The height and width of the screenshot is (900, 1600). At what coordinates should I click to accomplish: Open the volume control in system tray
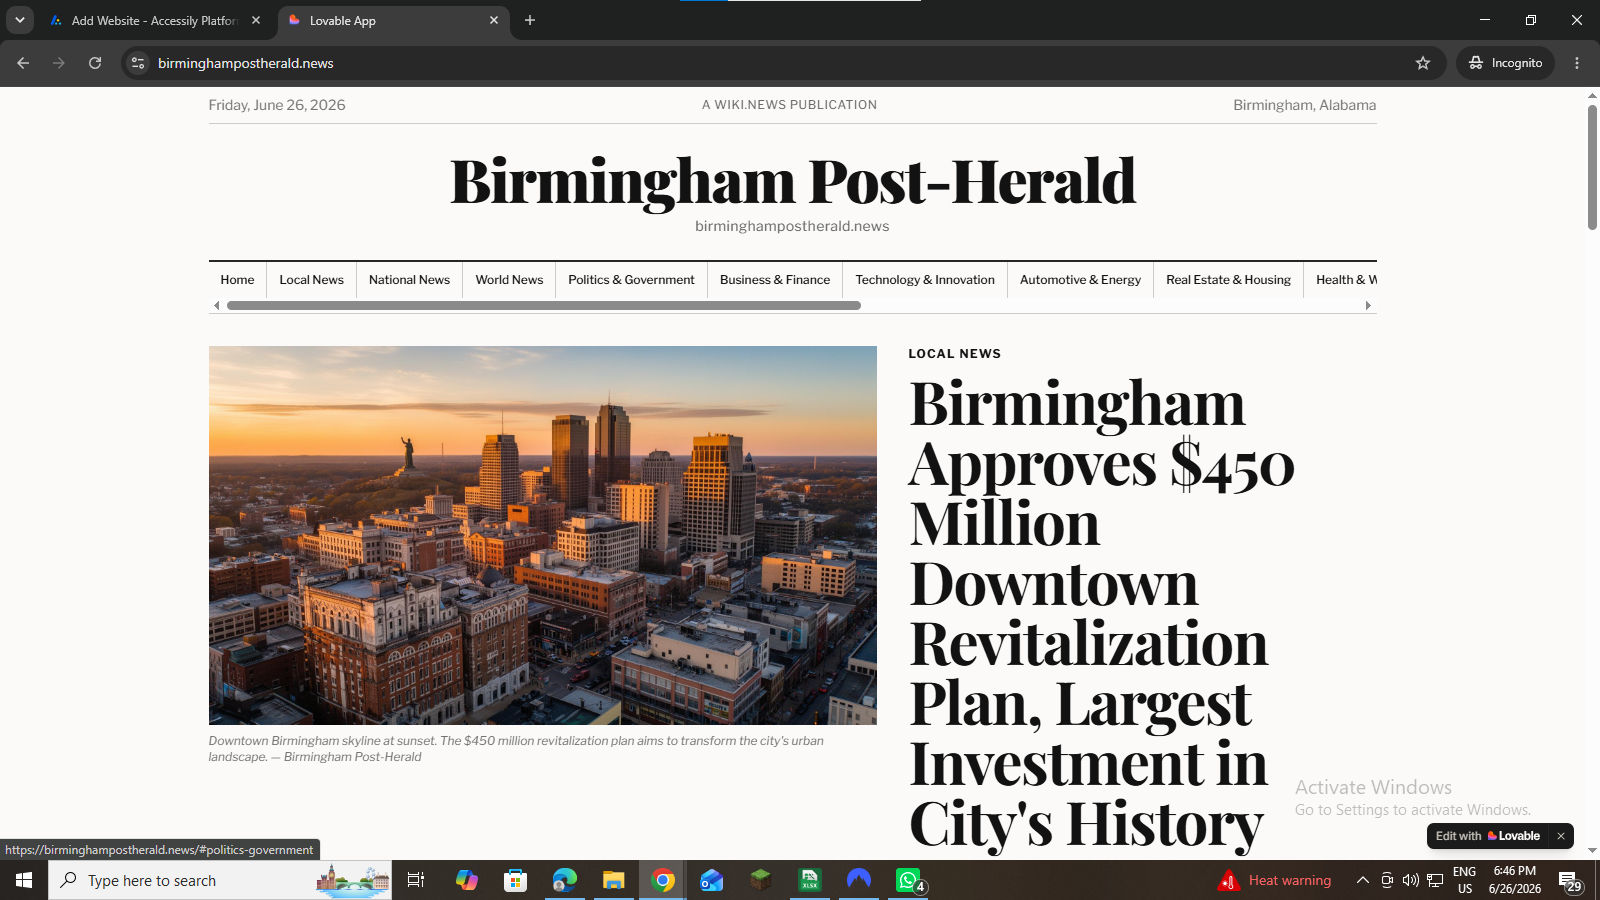coord(1411,880)
